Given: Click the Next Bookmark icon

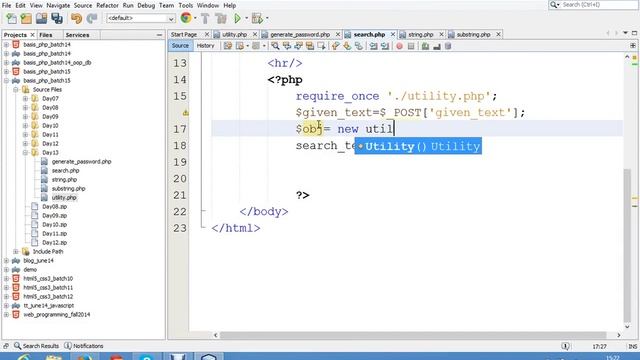Looking at the screenshot, I should [x=347, y=46].
